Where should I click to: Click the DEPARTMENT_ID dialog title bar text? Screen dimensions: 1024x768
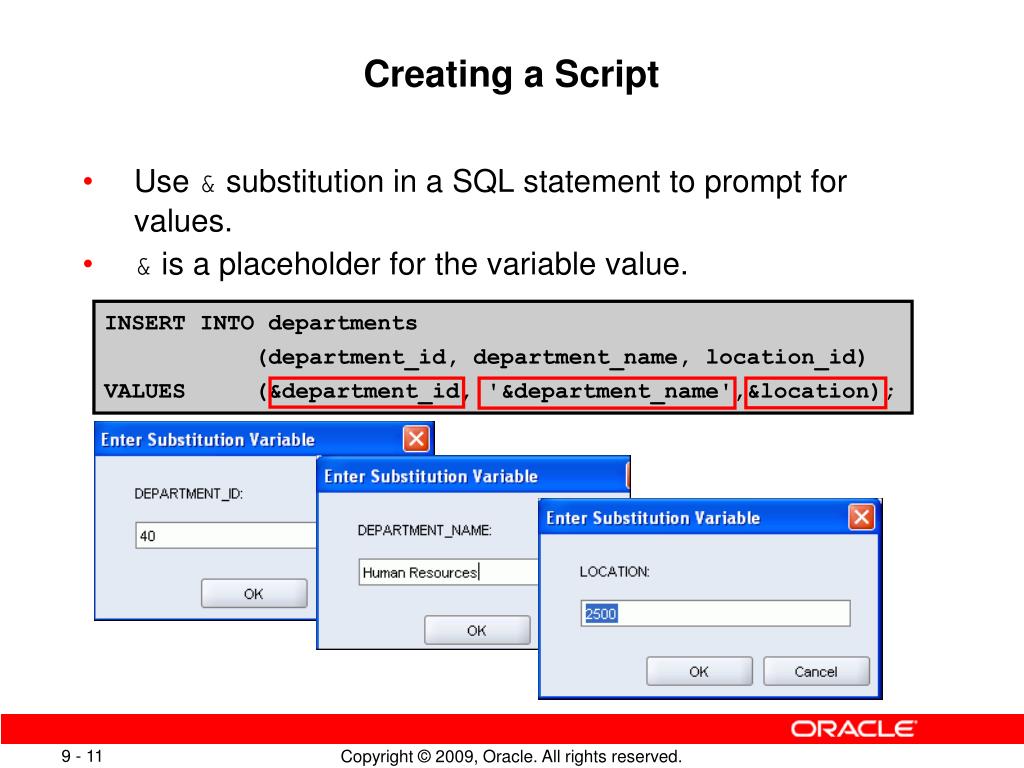(208, 440)
